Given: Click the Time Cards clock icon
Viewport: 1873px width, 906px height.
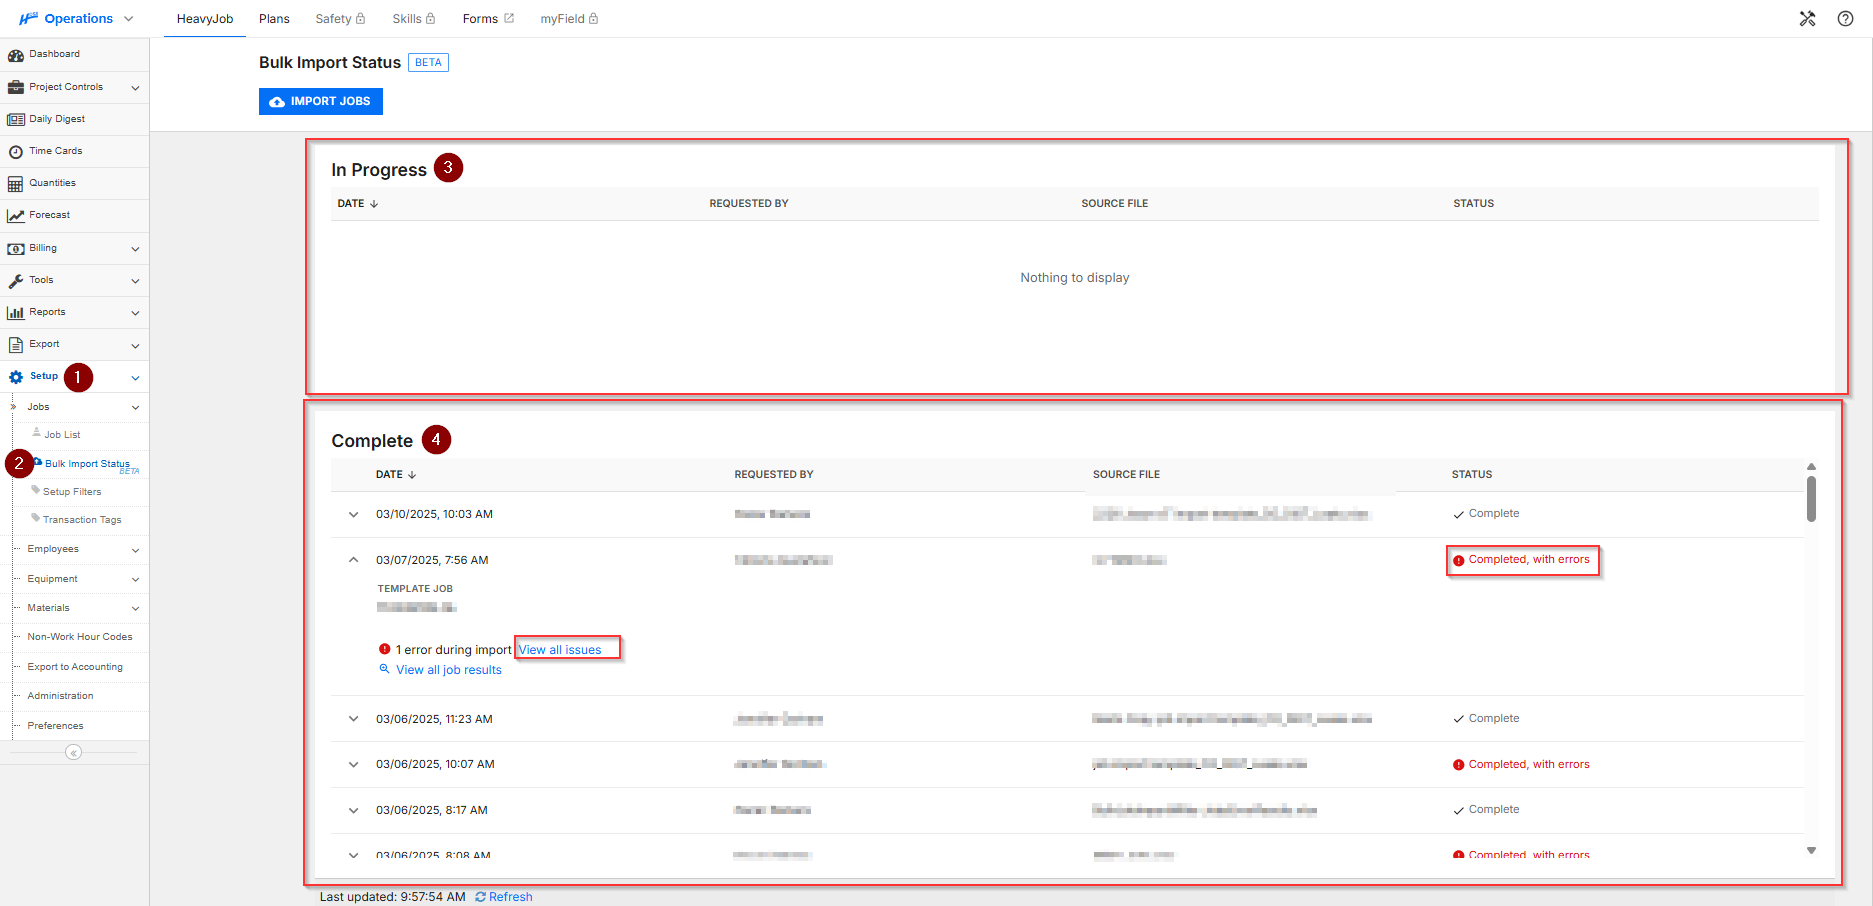Looking at the screenshot, I should [16, 152].
